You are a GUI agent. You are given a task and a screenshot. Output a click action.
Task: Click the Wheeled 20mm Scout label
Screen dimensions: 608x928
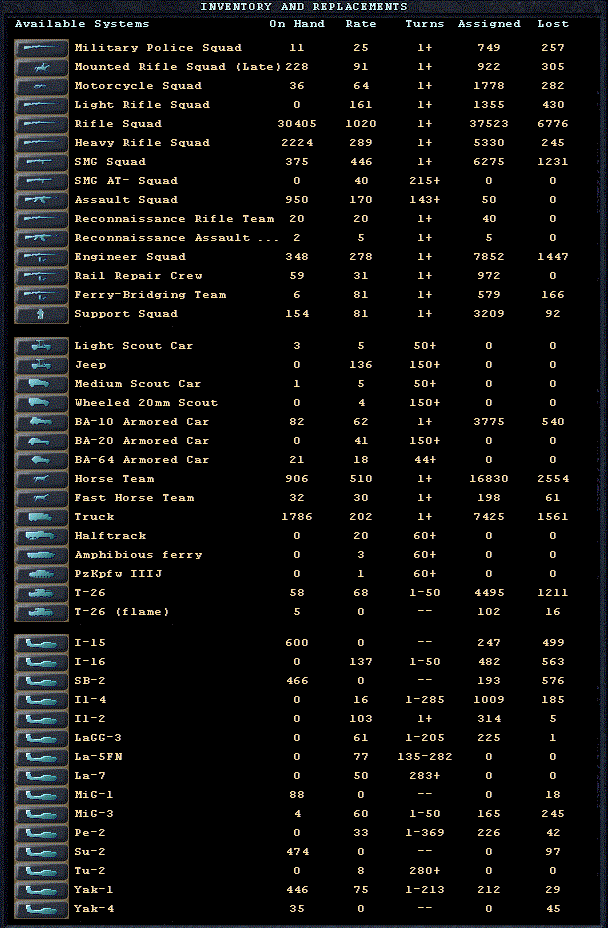click(146, 403)
